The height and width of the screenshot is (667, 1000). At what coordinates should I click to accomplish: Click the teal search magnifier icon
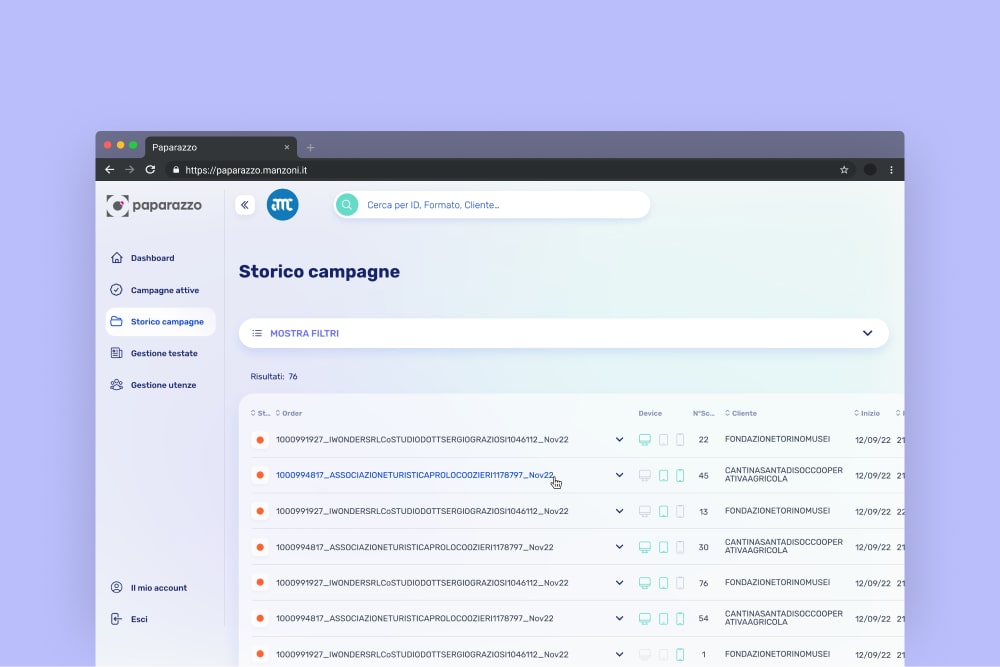pyautogui.click(x=347, y=205)
